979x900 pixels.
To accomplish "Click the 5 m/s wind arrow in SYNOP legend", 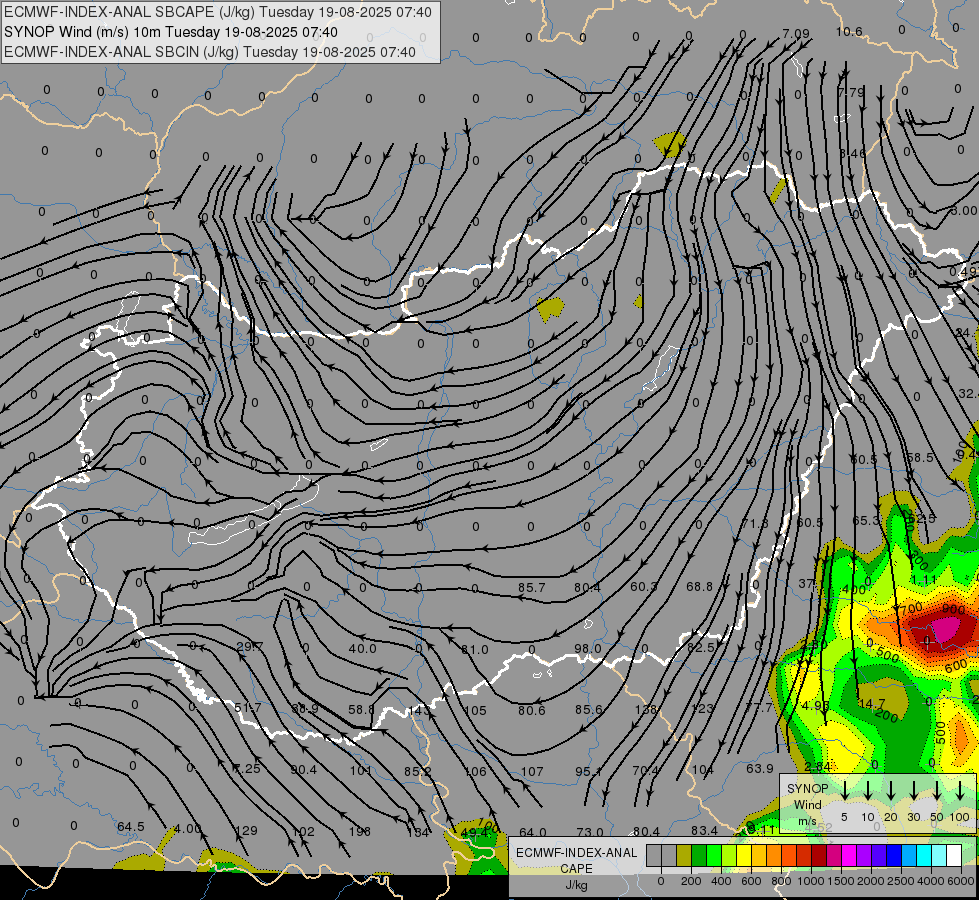I will [845, 789].
